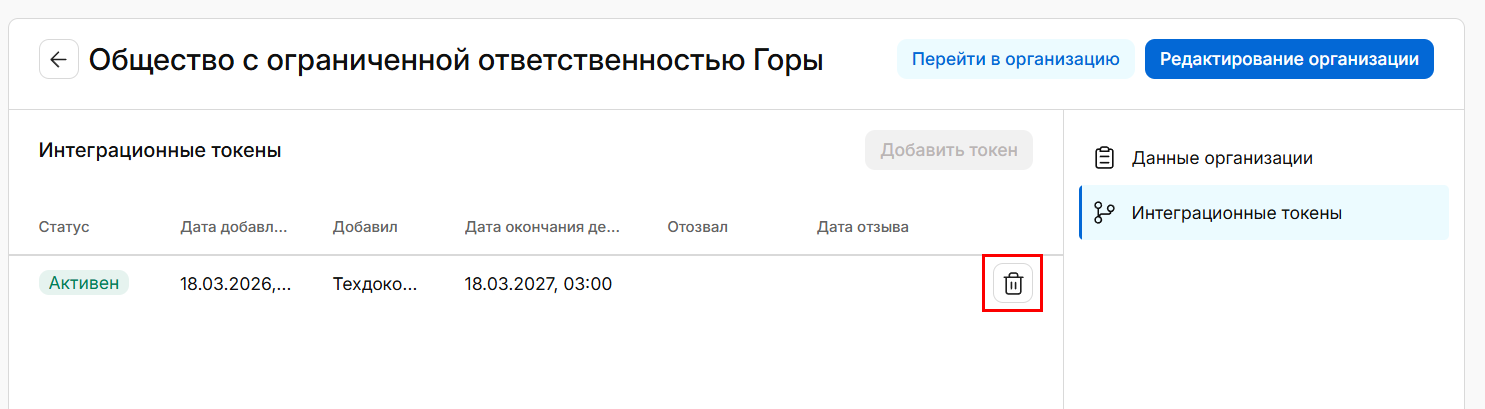Click the organization title Общество с ограниченной ответственностью Горы
The width and height of the screenshot is (1485, 409).
[x=456, y=60]
